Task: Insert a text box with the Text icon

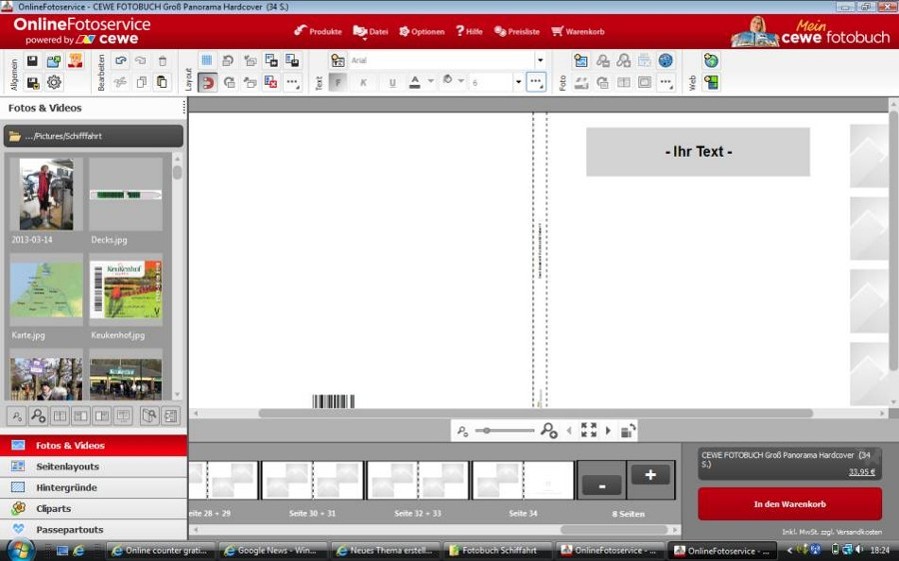Action: coord(338,60)
